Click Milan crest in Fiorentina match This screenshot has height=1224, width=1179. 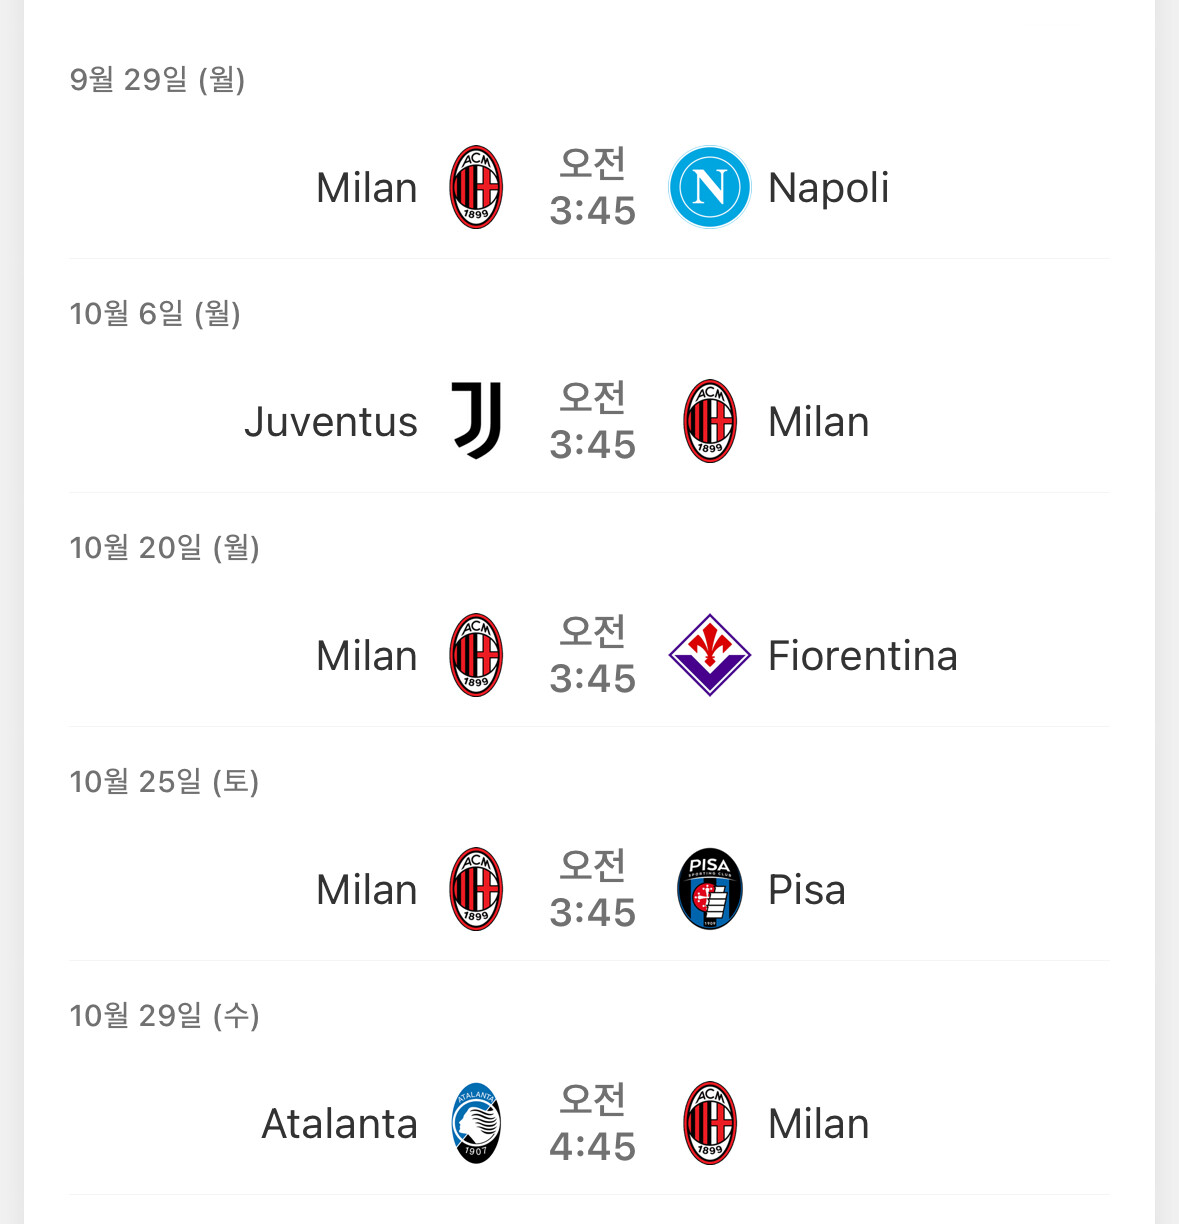(x=476, y=655)
